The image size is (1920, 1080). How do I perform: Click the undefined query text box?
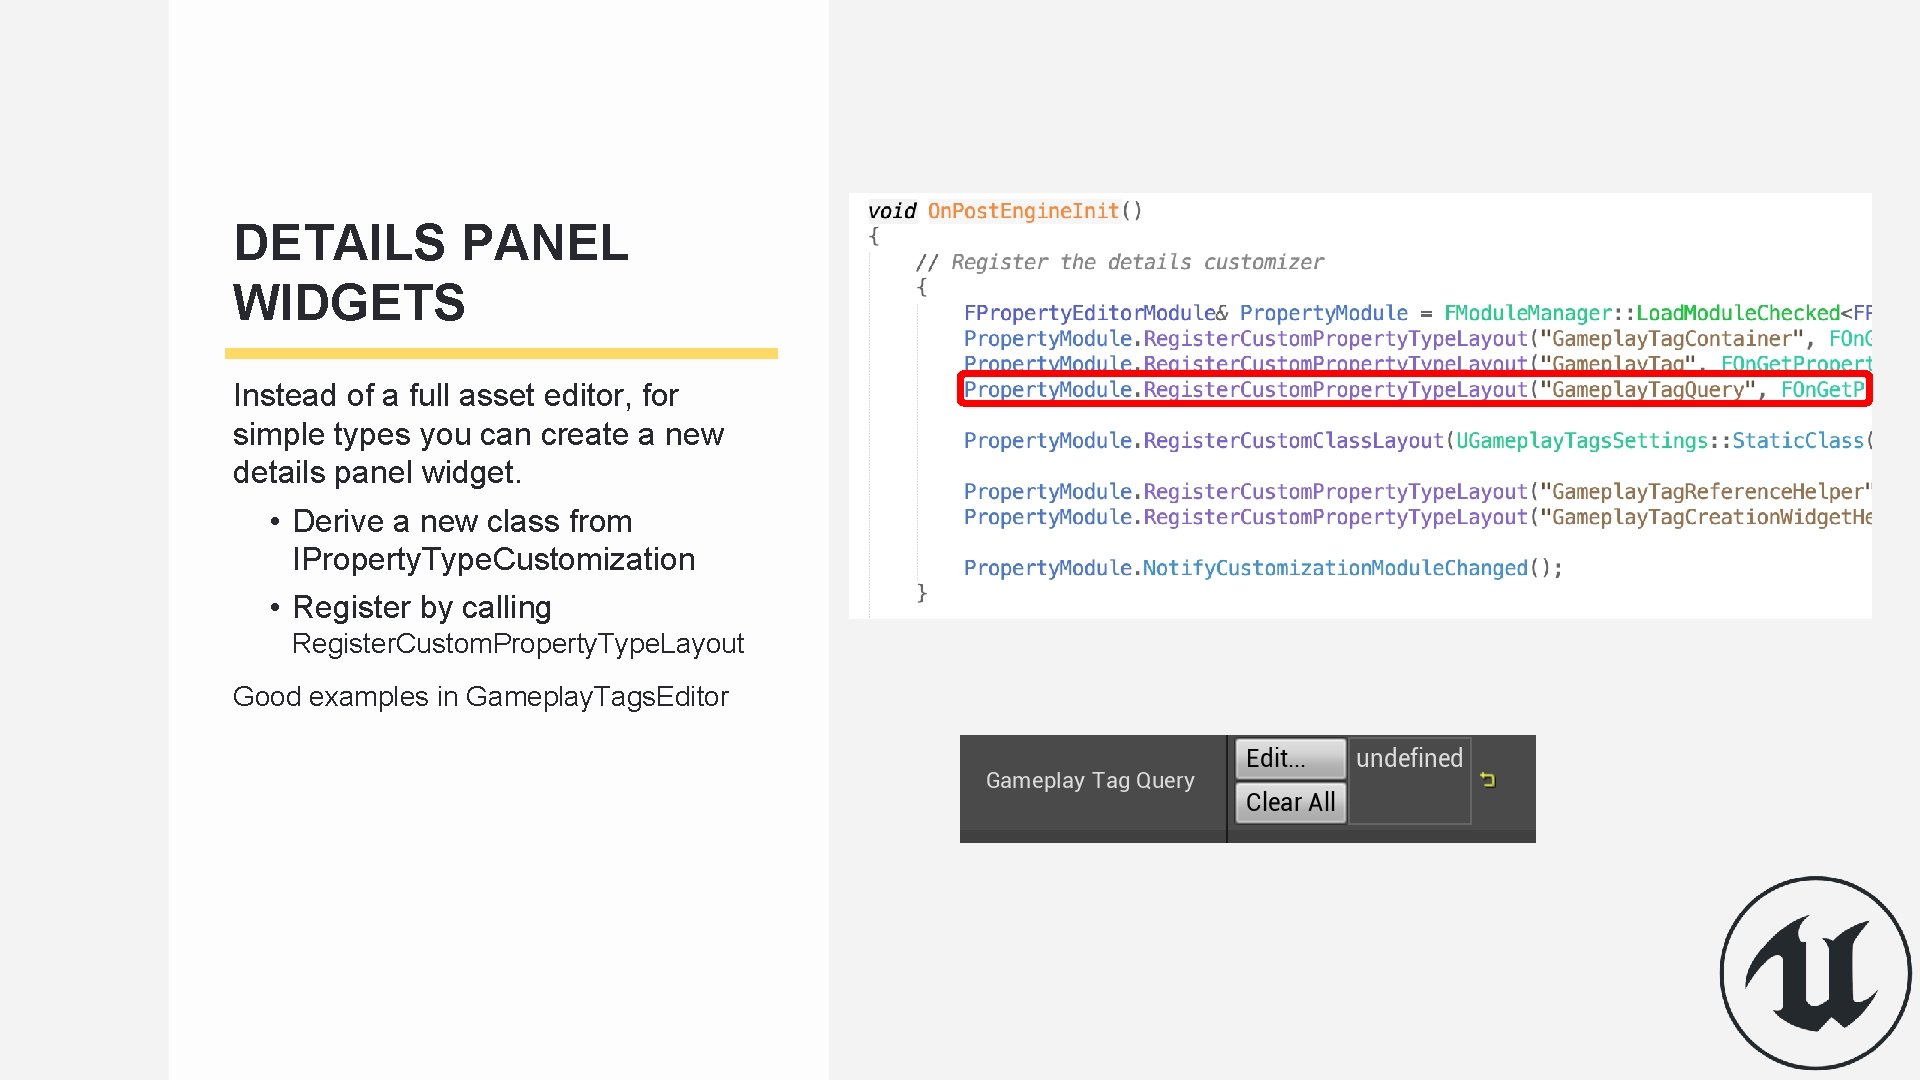click(1409, 781)
